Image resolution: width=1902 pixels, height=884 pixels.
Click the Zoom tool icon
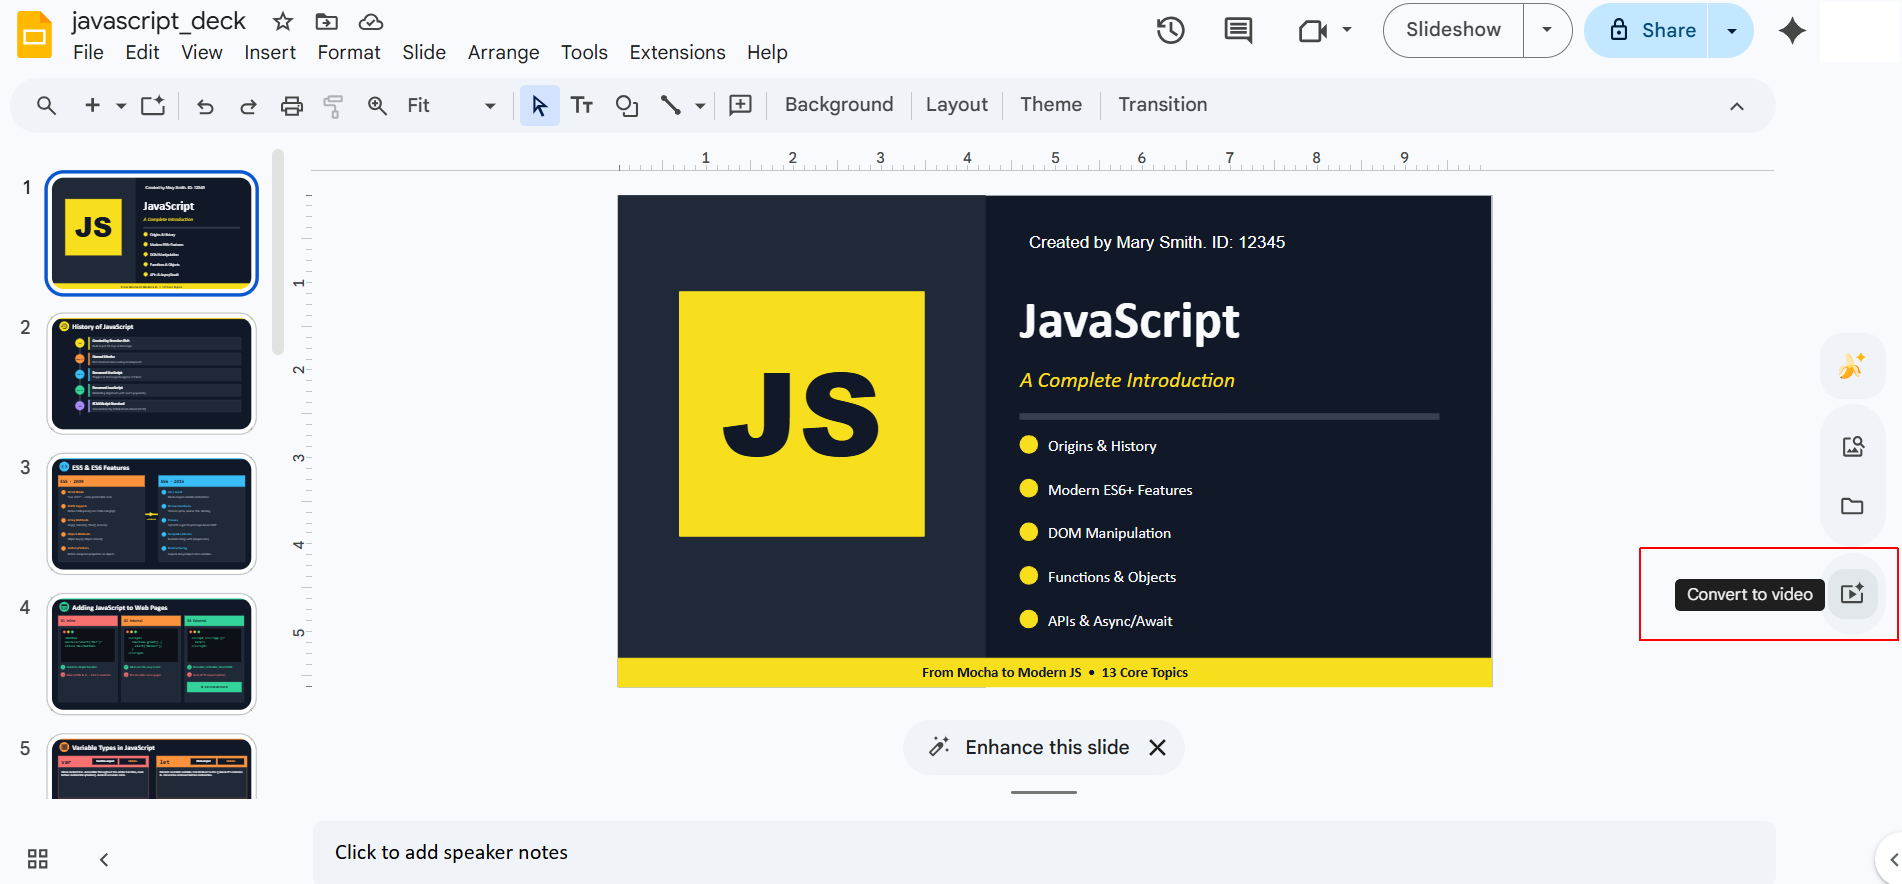click(377, 105)
